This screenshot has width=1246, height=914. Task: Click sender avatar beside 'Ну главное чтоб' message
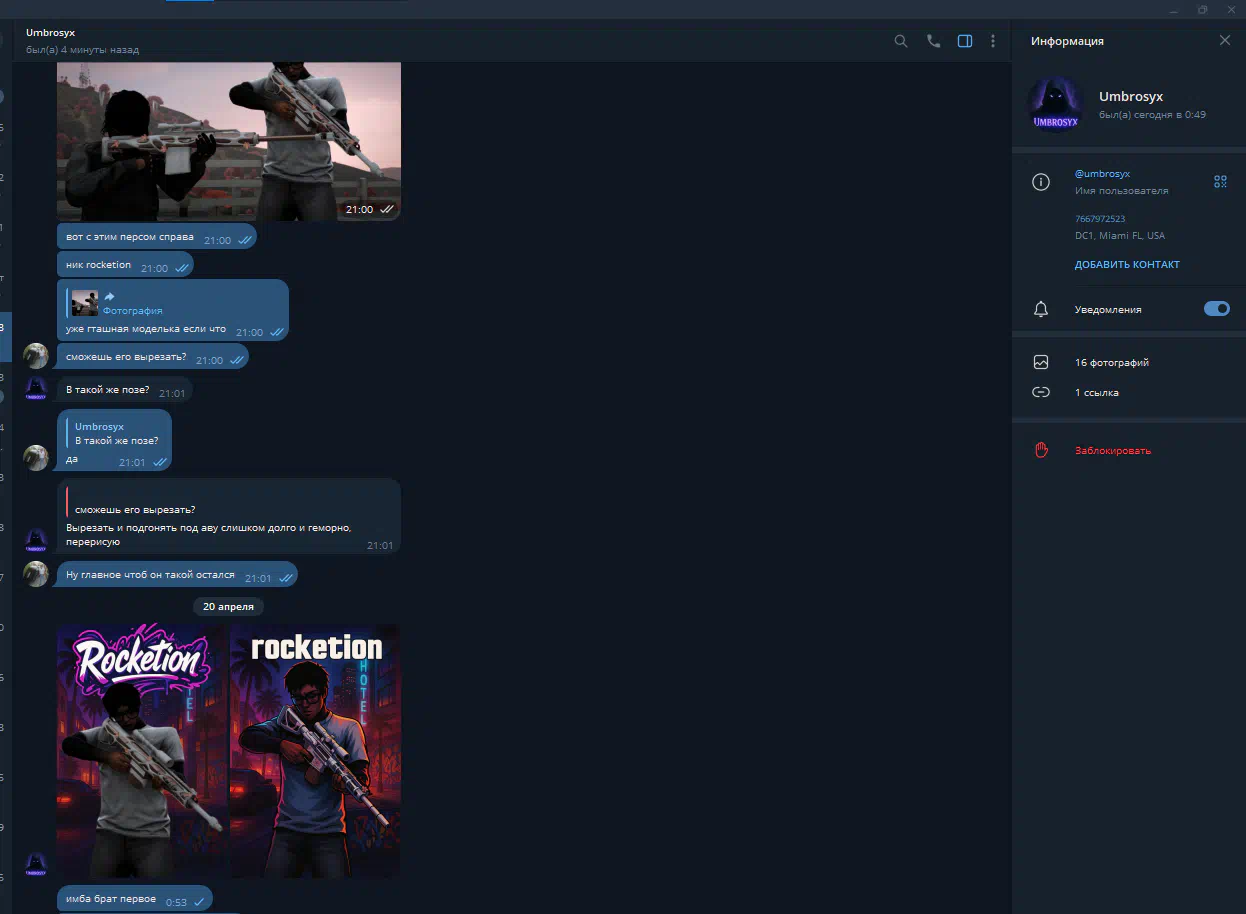point(36,574)
